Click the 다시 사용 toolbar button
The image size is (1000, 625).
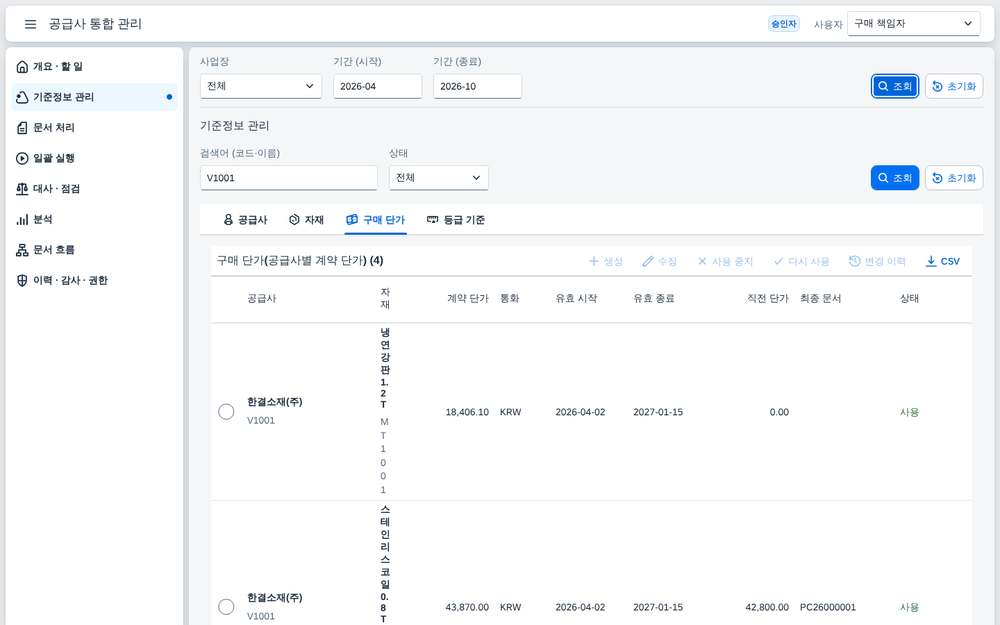(801, 261)
